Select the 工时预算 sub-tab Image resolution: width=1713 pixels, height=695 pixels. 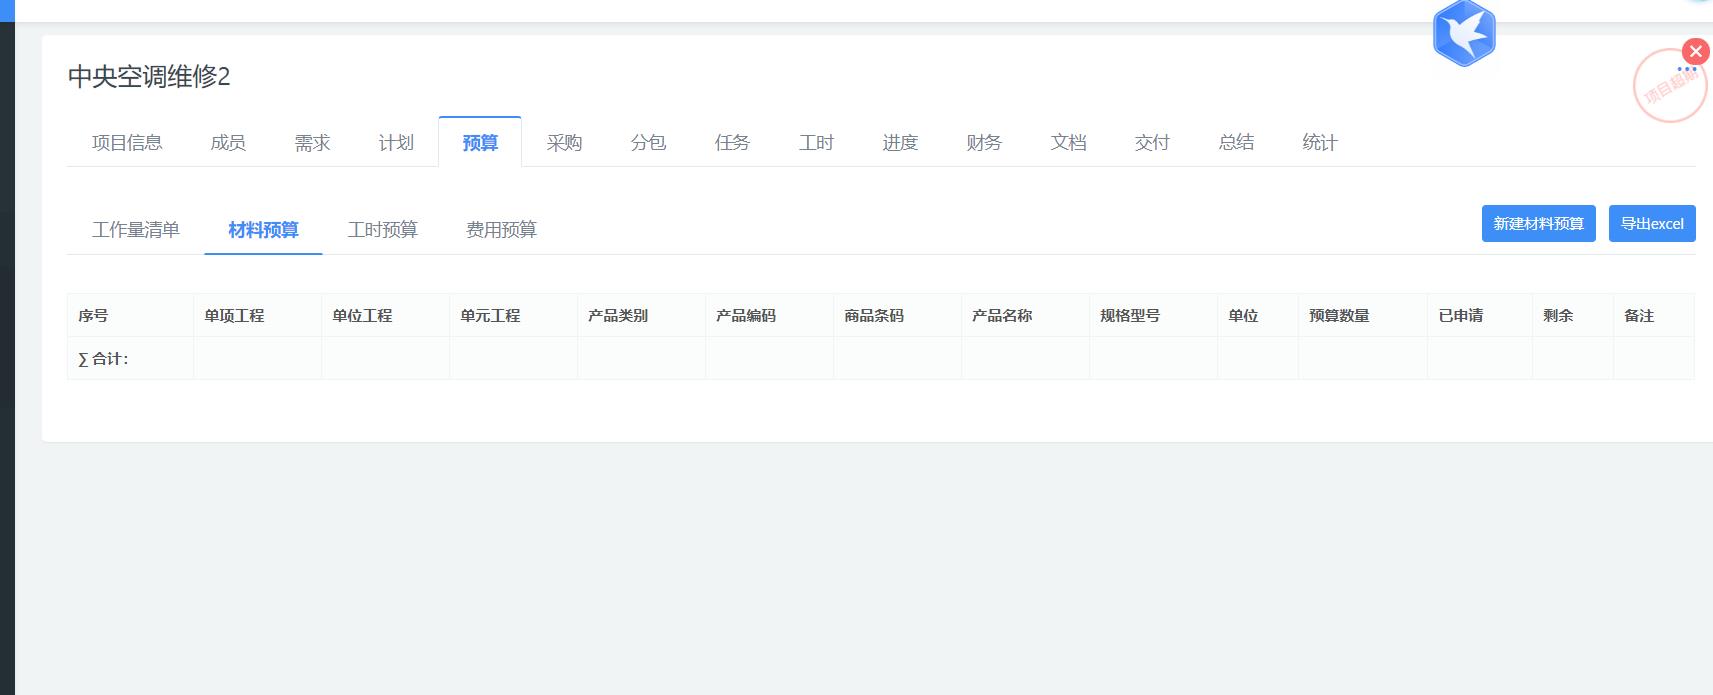tap(382, 230)
